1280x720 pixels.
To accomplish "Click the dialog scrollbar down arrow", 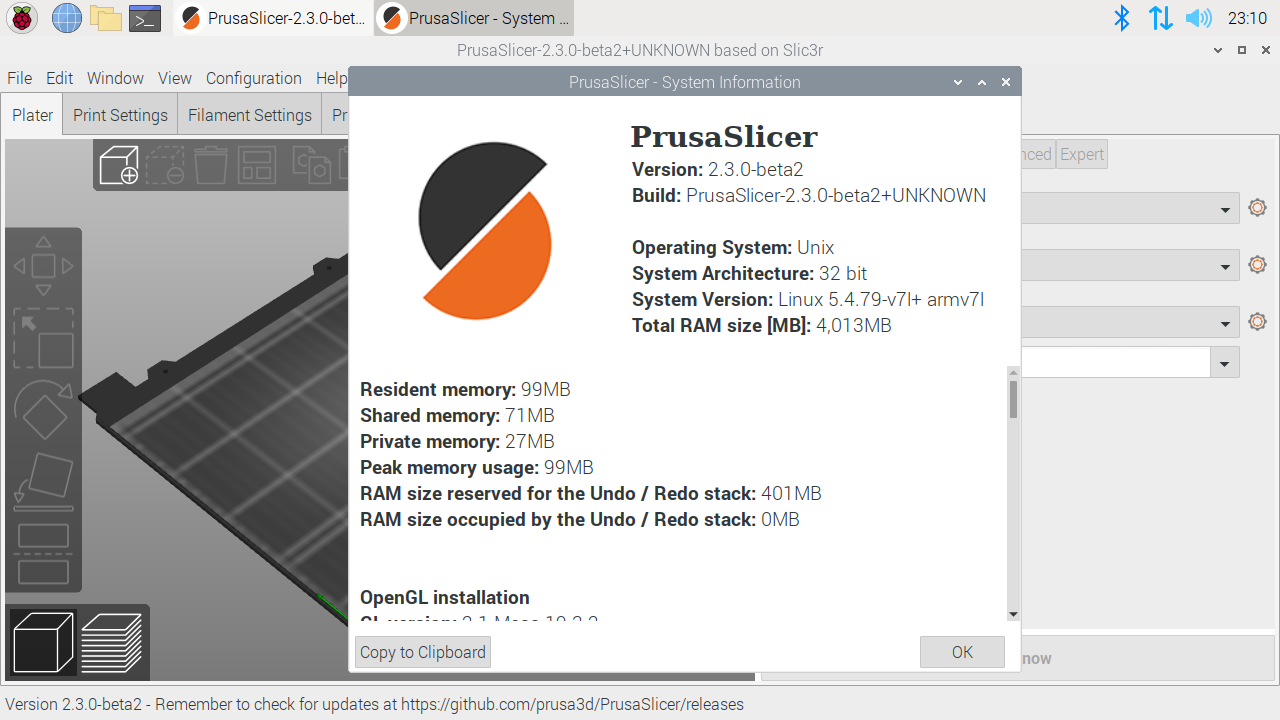I will point(1013,614).
